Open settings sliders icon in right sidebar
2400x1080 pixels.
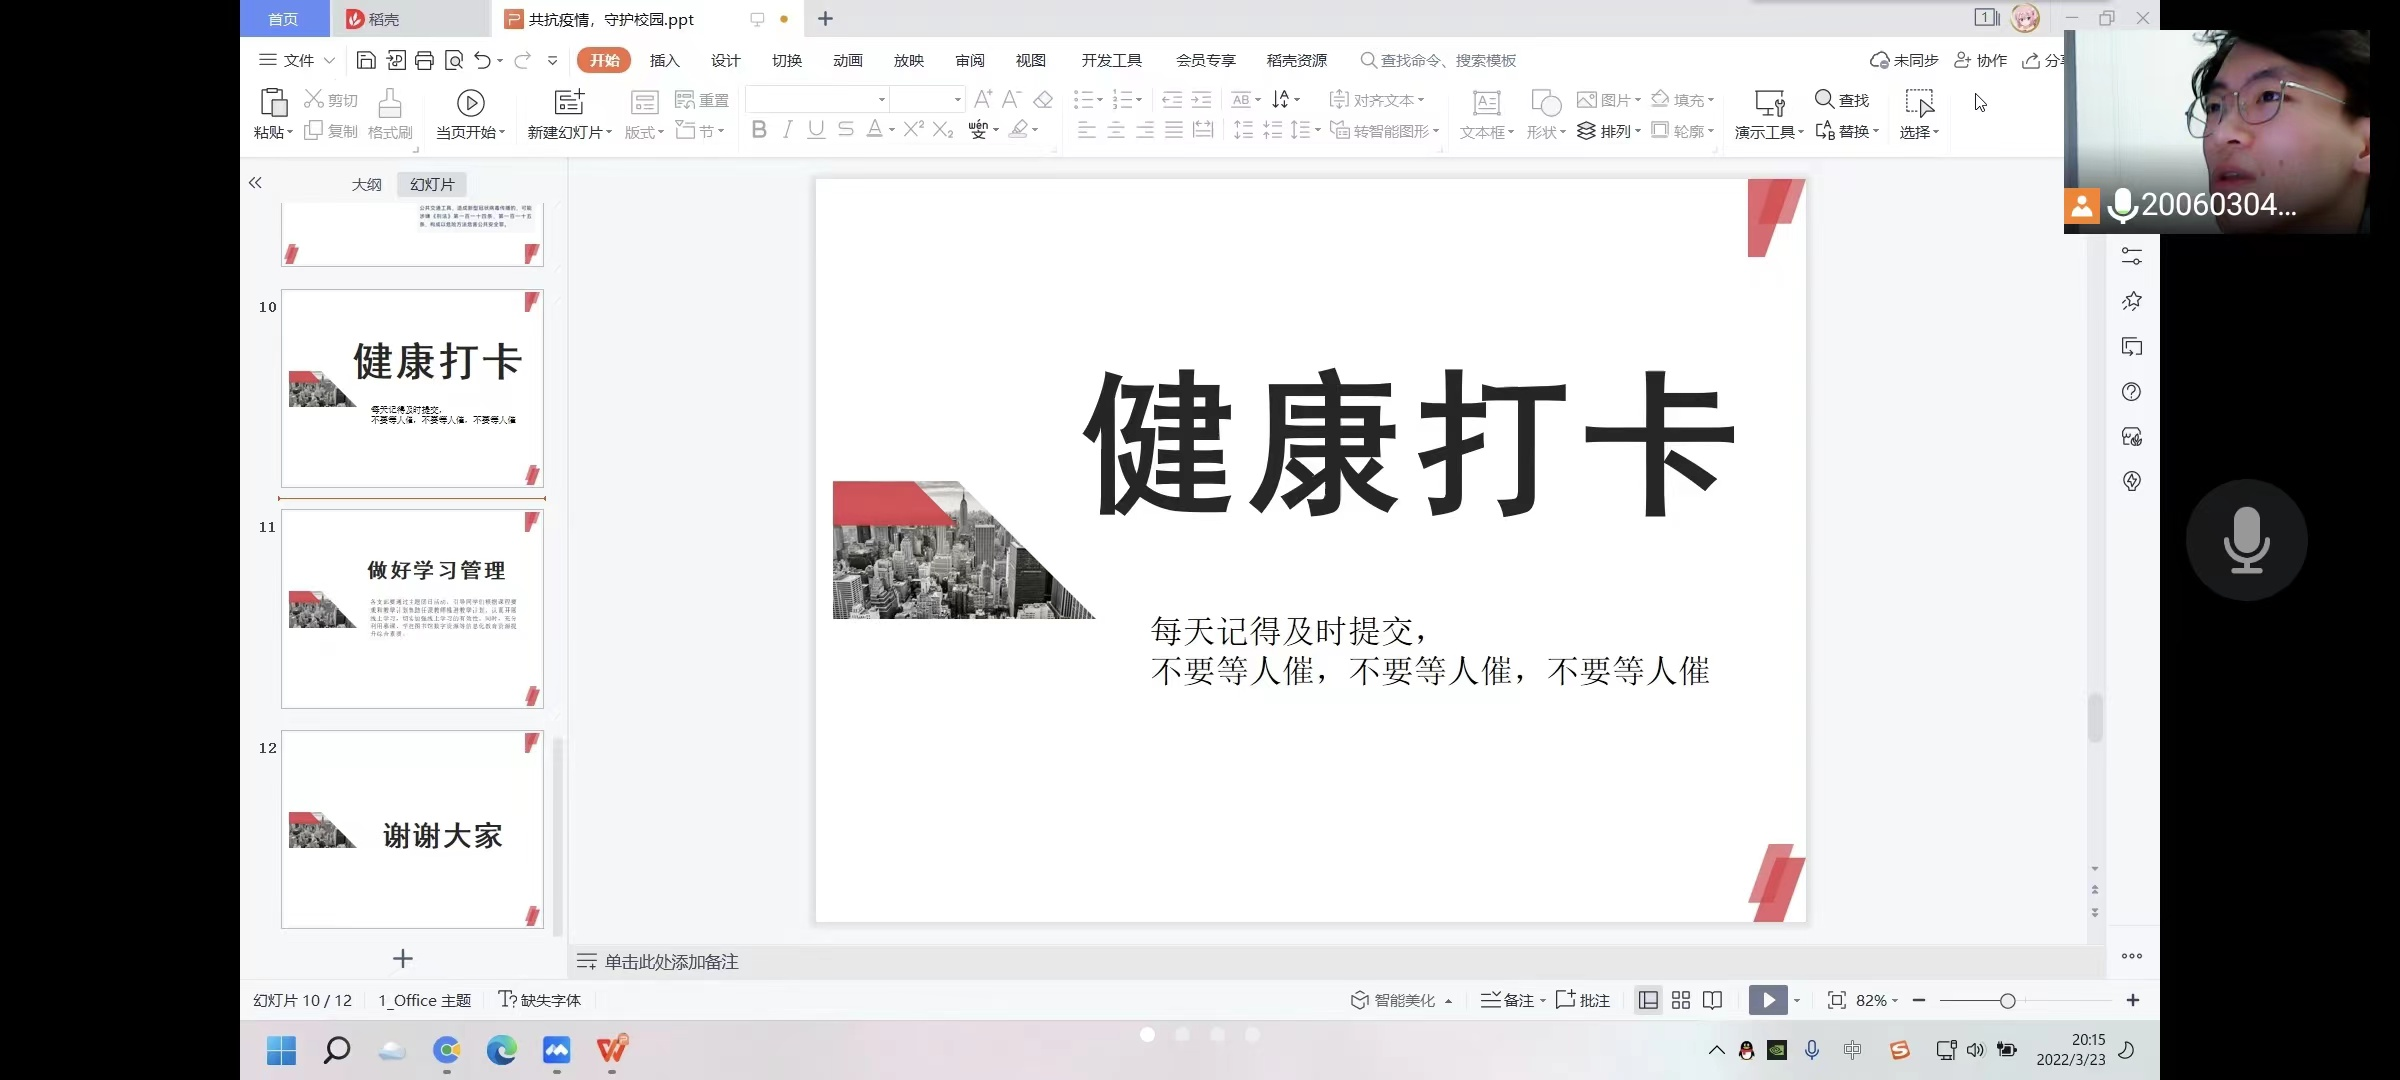(x=2132, y=257)
